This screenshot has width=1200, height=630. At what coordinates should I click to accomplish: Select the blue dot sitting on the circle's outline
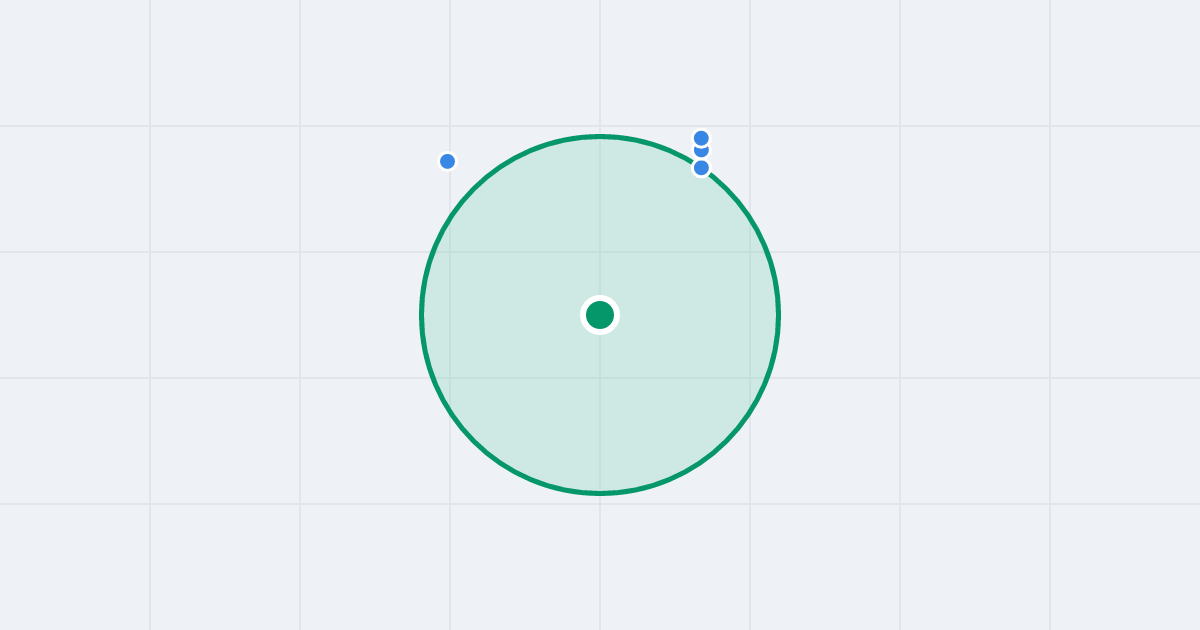point(701,168)
